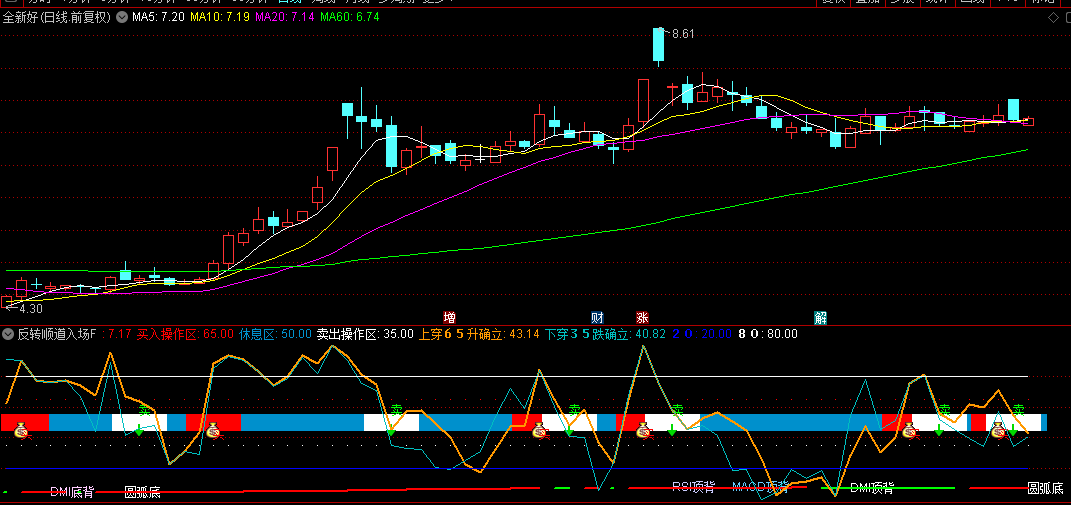
Task: Click the 8.61 high price annotation
Action: (683, 34)
